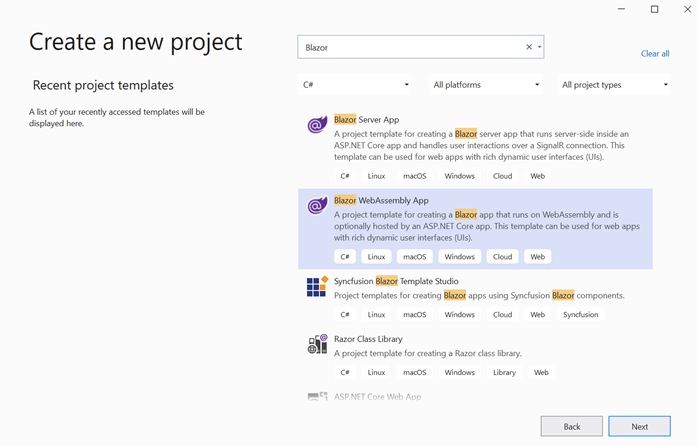The height and width of the screenshot is (447, 697).
Task: Select the Syncfusion Blazor Template Studio title
Action: click(x=395, y=282)
